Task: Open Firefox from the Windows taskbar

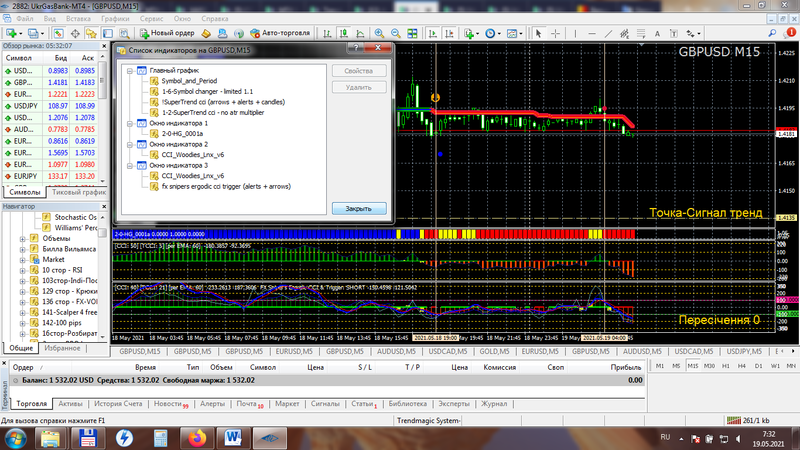Action: click(197, 437)
